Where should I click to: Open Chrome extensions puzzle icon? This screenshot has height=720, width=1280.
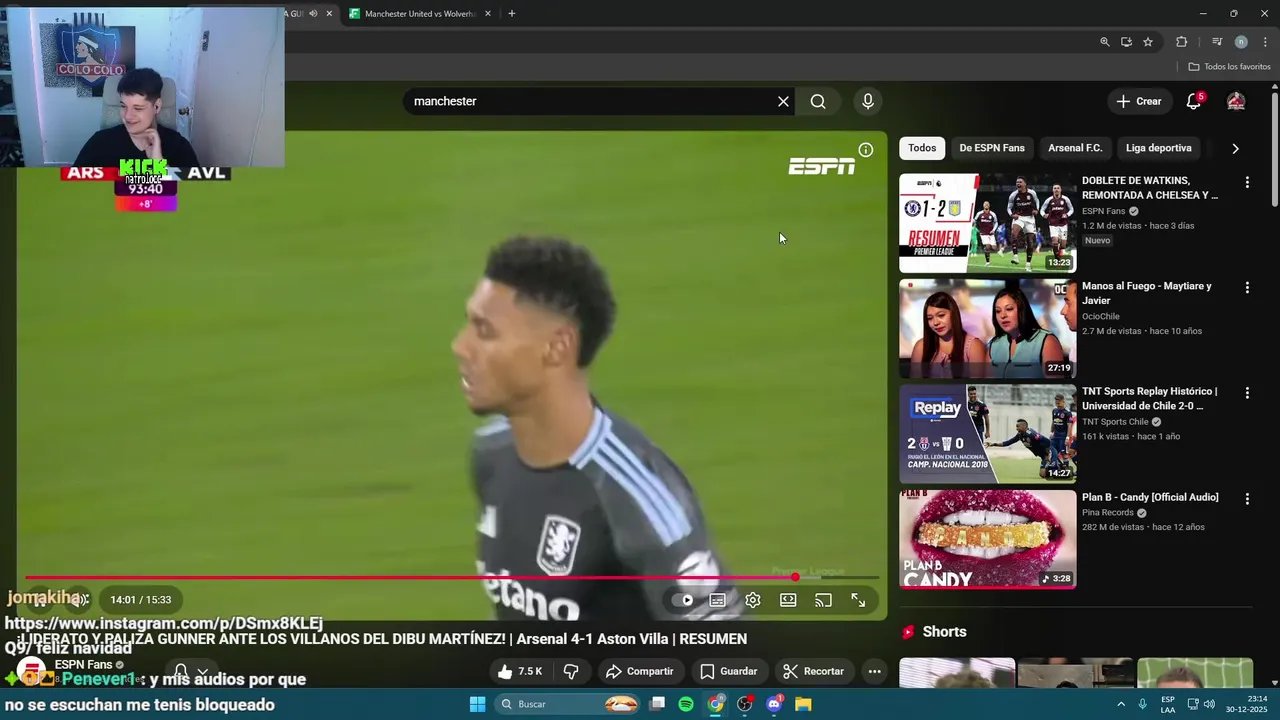(x=1181, y=42)
